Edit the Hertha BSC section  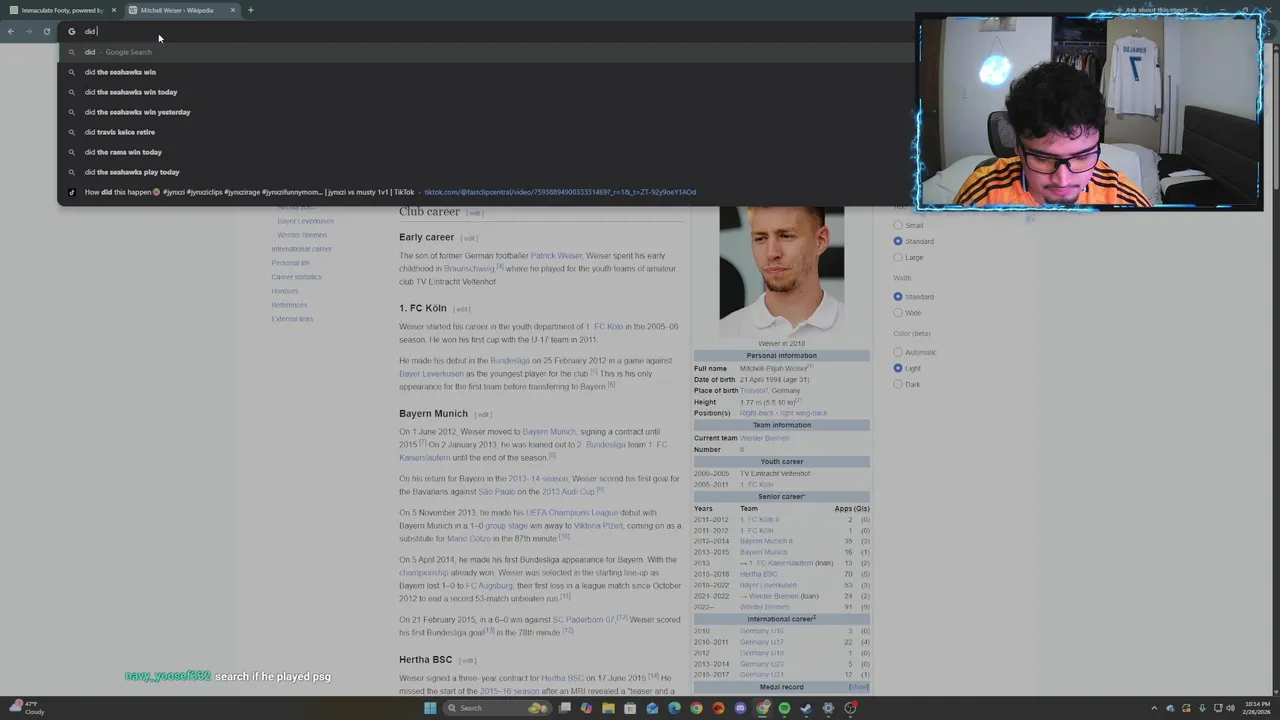point(468,661)
